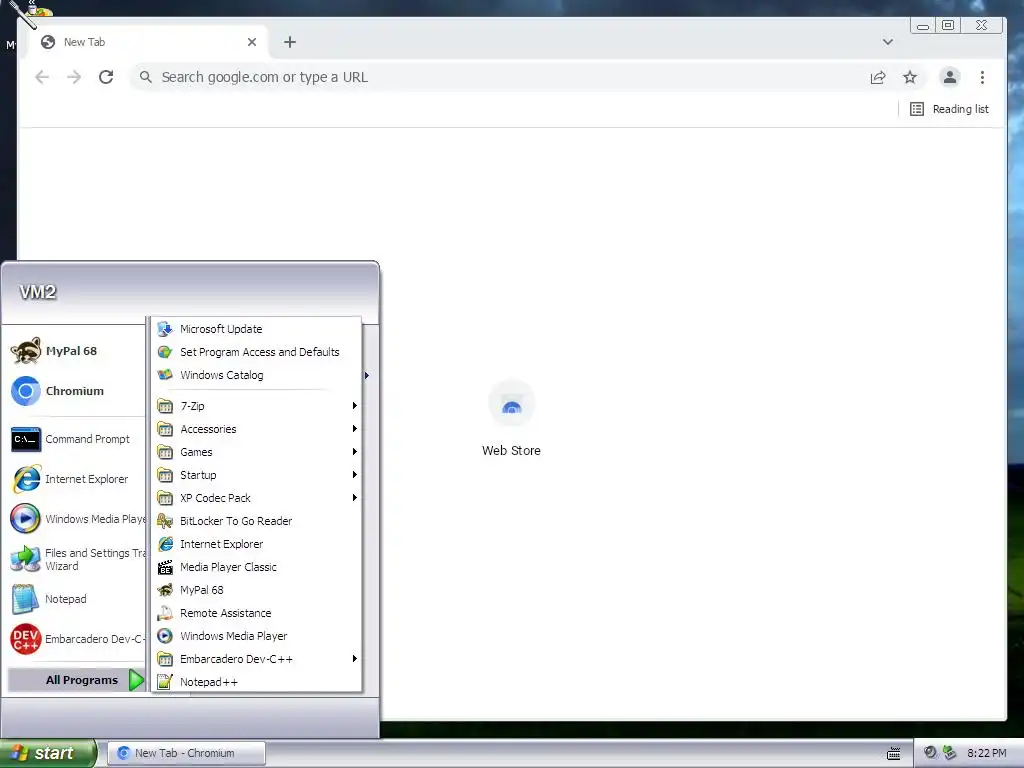Screen dimensions: 1024x768
Task: Expand the XP Codec Pack submenu
Action: click(x=256, y=498)
